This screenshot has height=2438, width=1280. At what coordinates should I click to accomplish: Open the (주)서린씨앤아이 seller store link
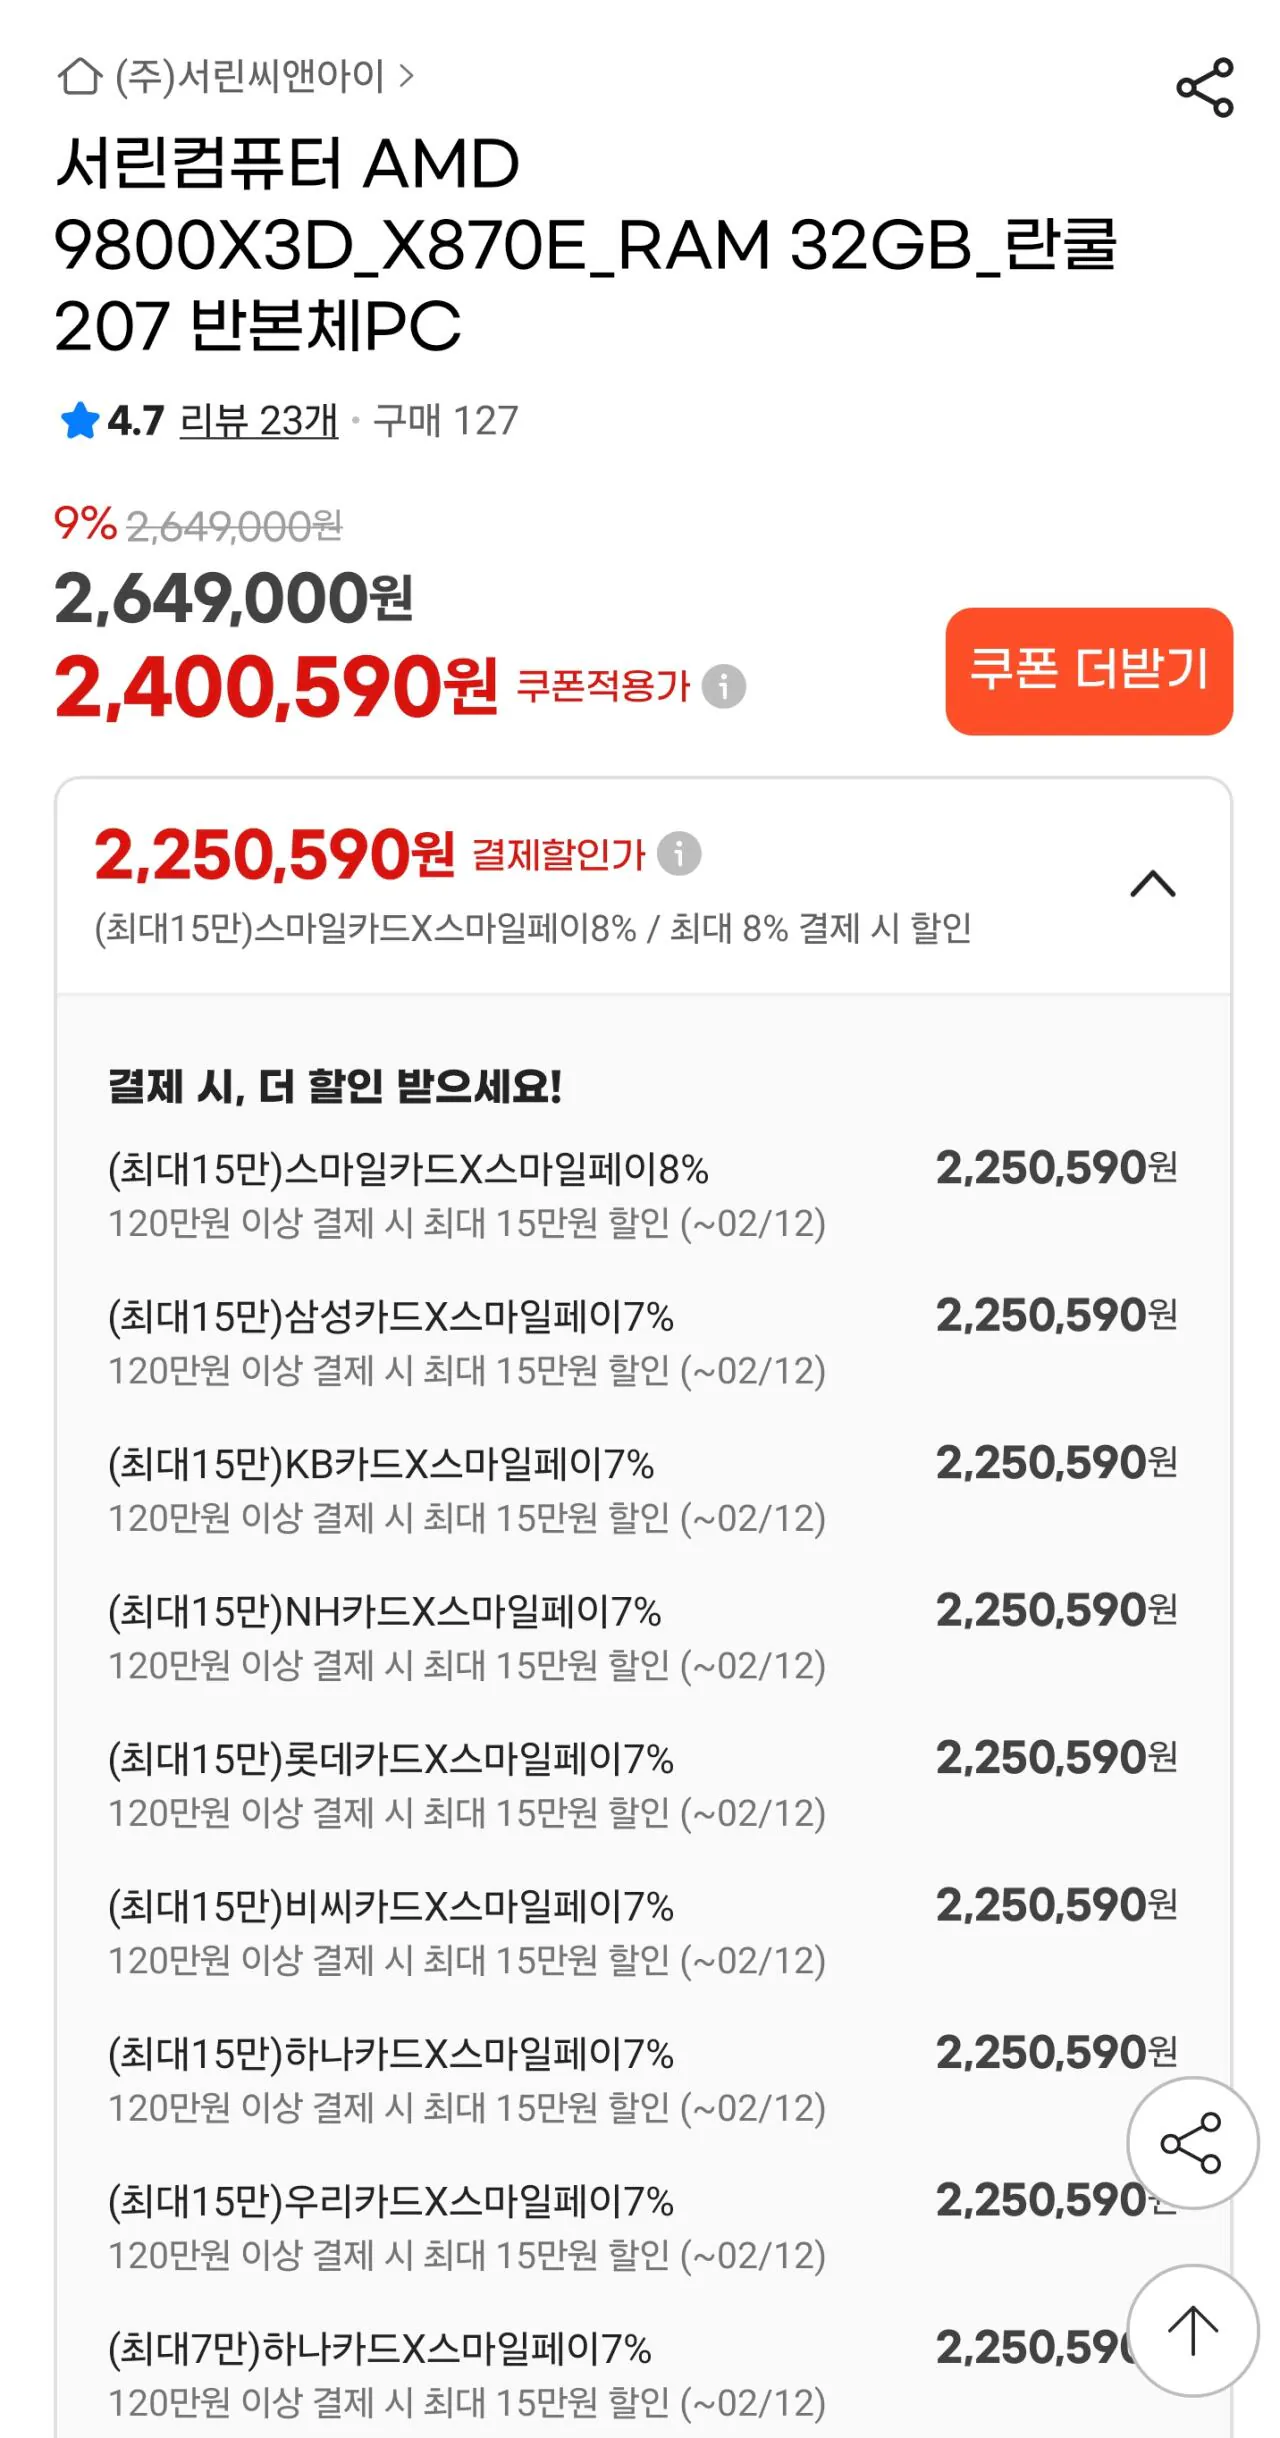click(250, 76)
